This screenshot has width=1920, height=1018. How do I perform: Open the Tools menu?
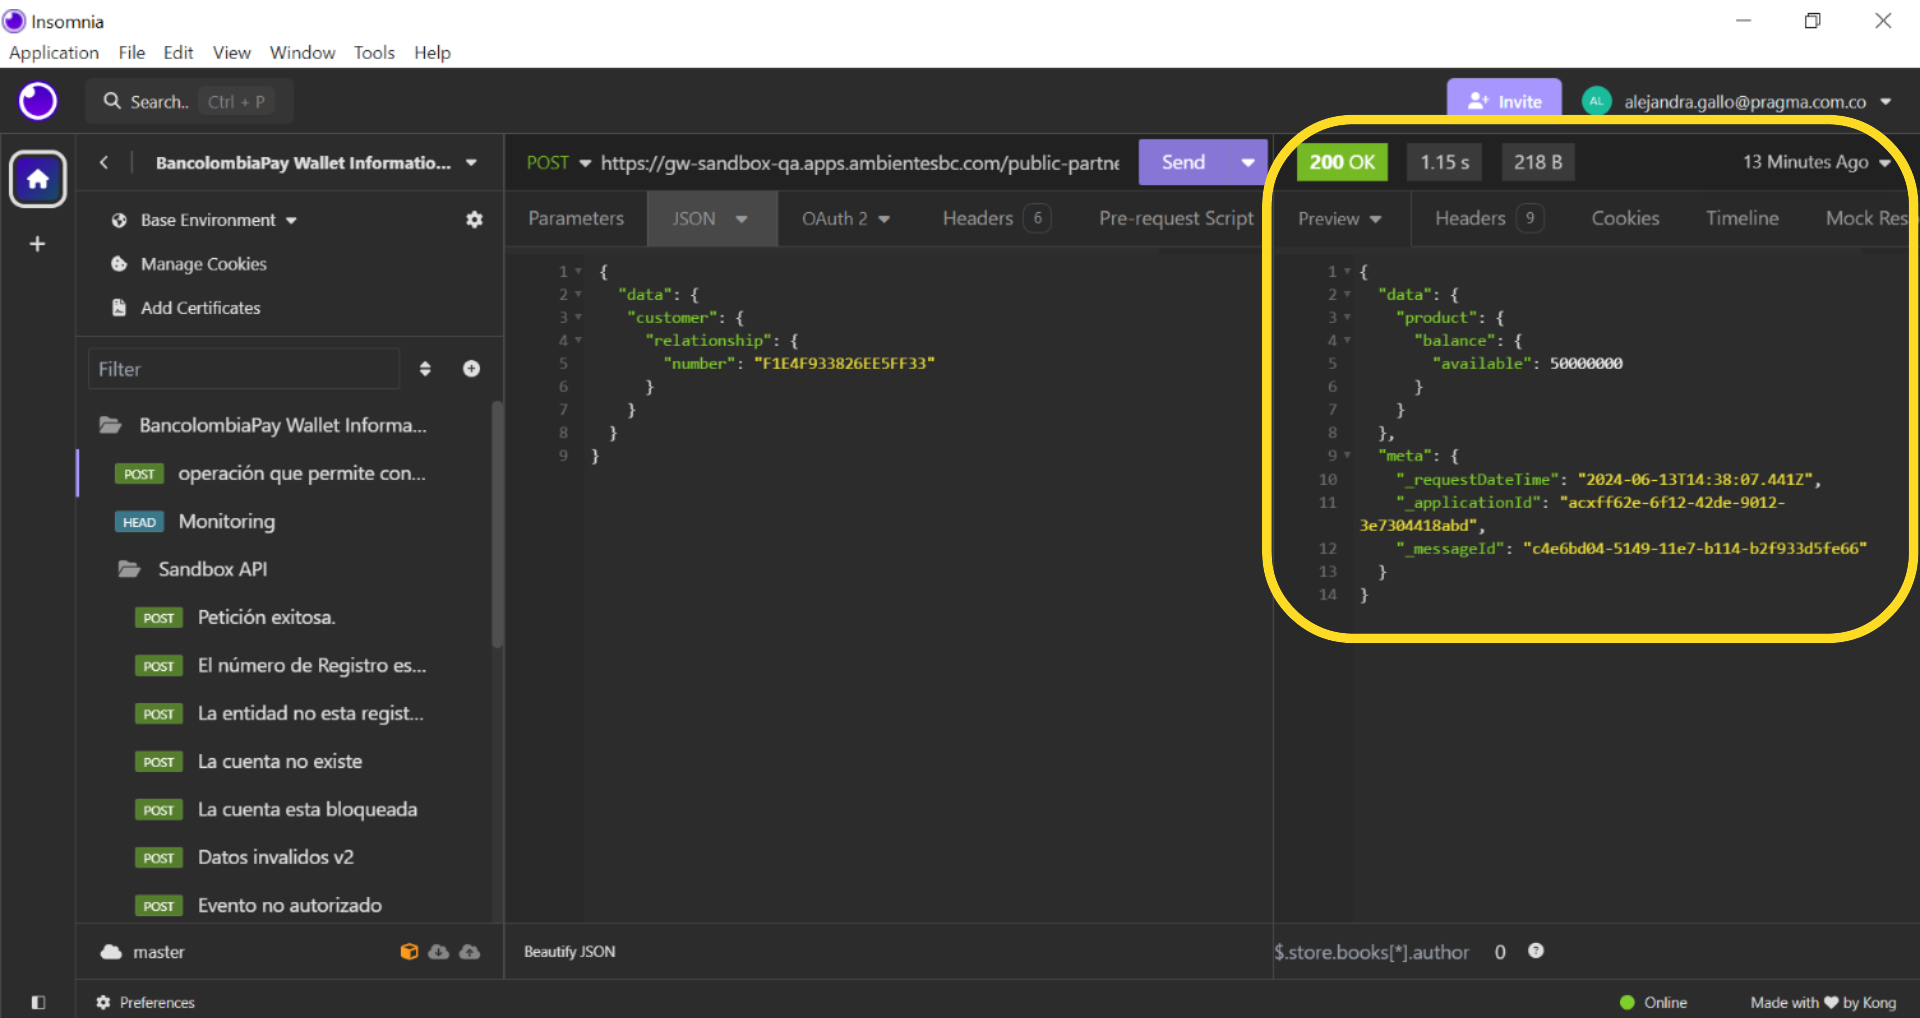[x=374, y=52]
